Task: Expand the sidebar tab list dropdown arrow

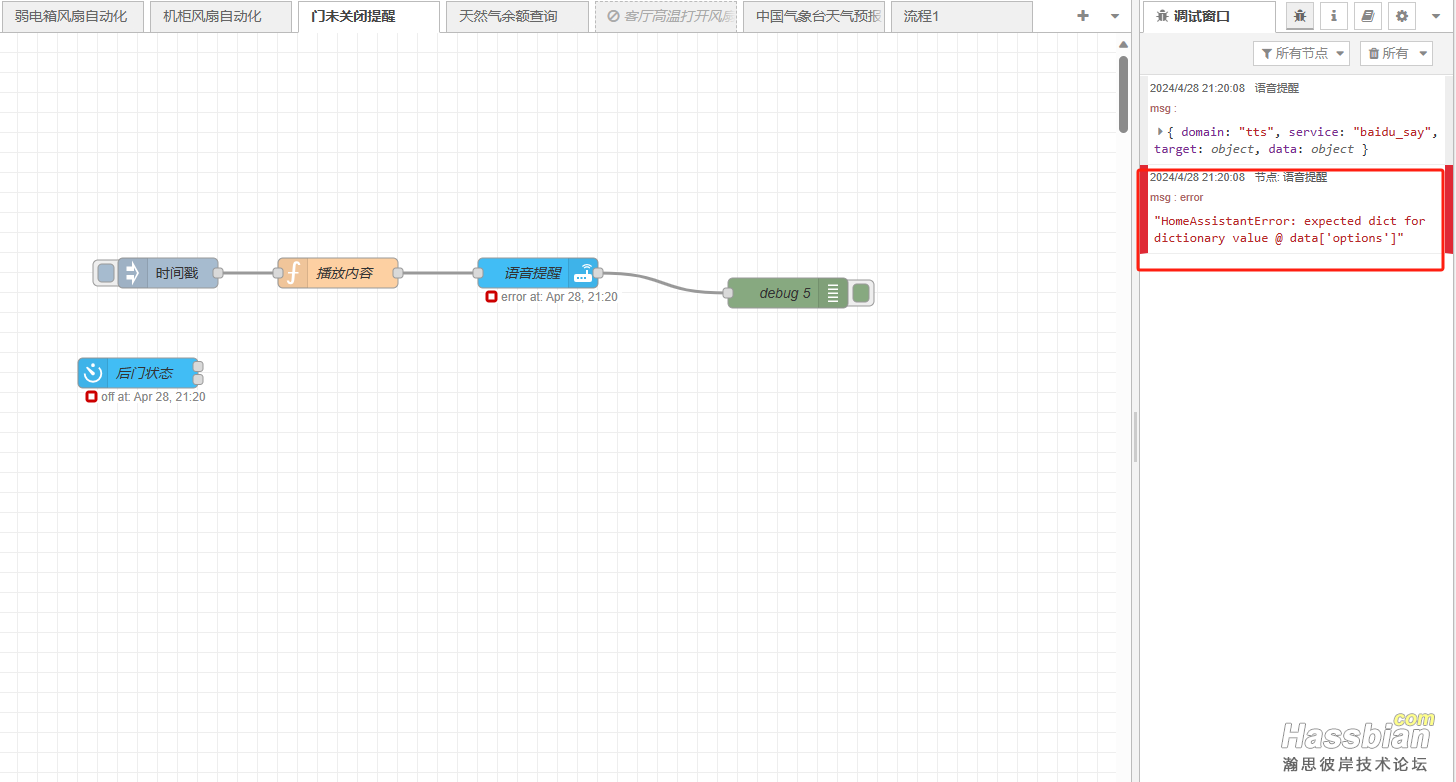Action: click(x=1436, y=16)
